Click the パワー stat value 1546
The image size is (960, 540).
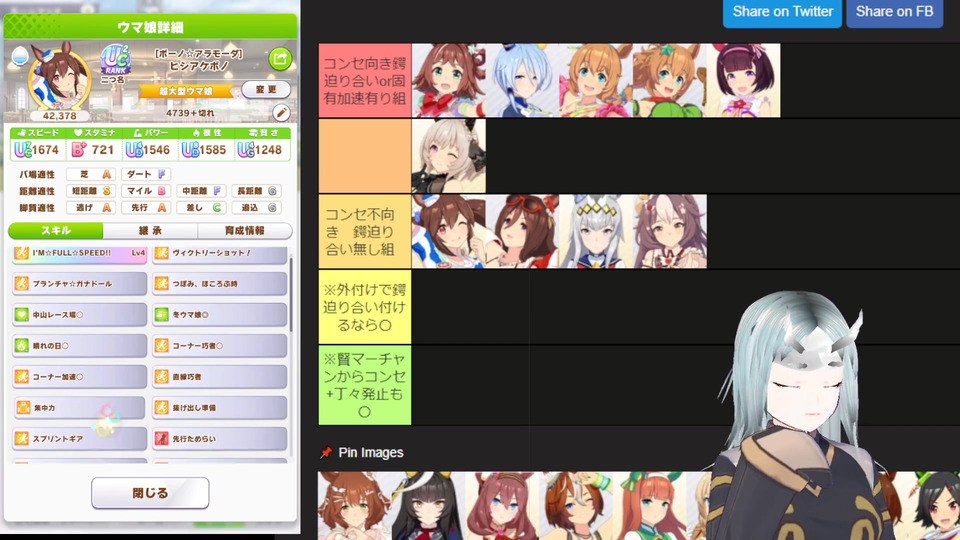point(157,150)
